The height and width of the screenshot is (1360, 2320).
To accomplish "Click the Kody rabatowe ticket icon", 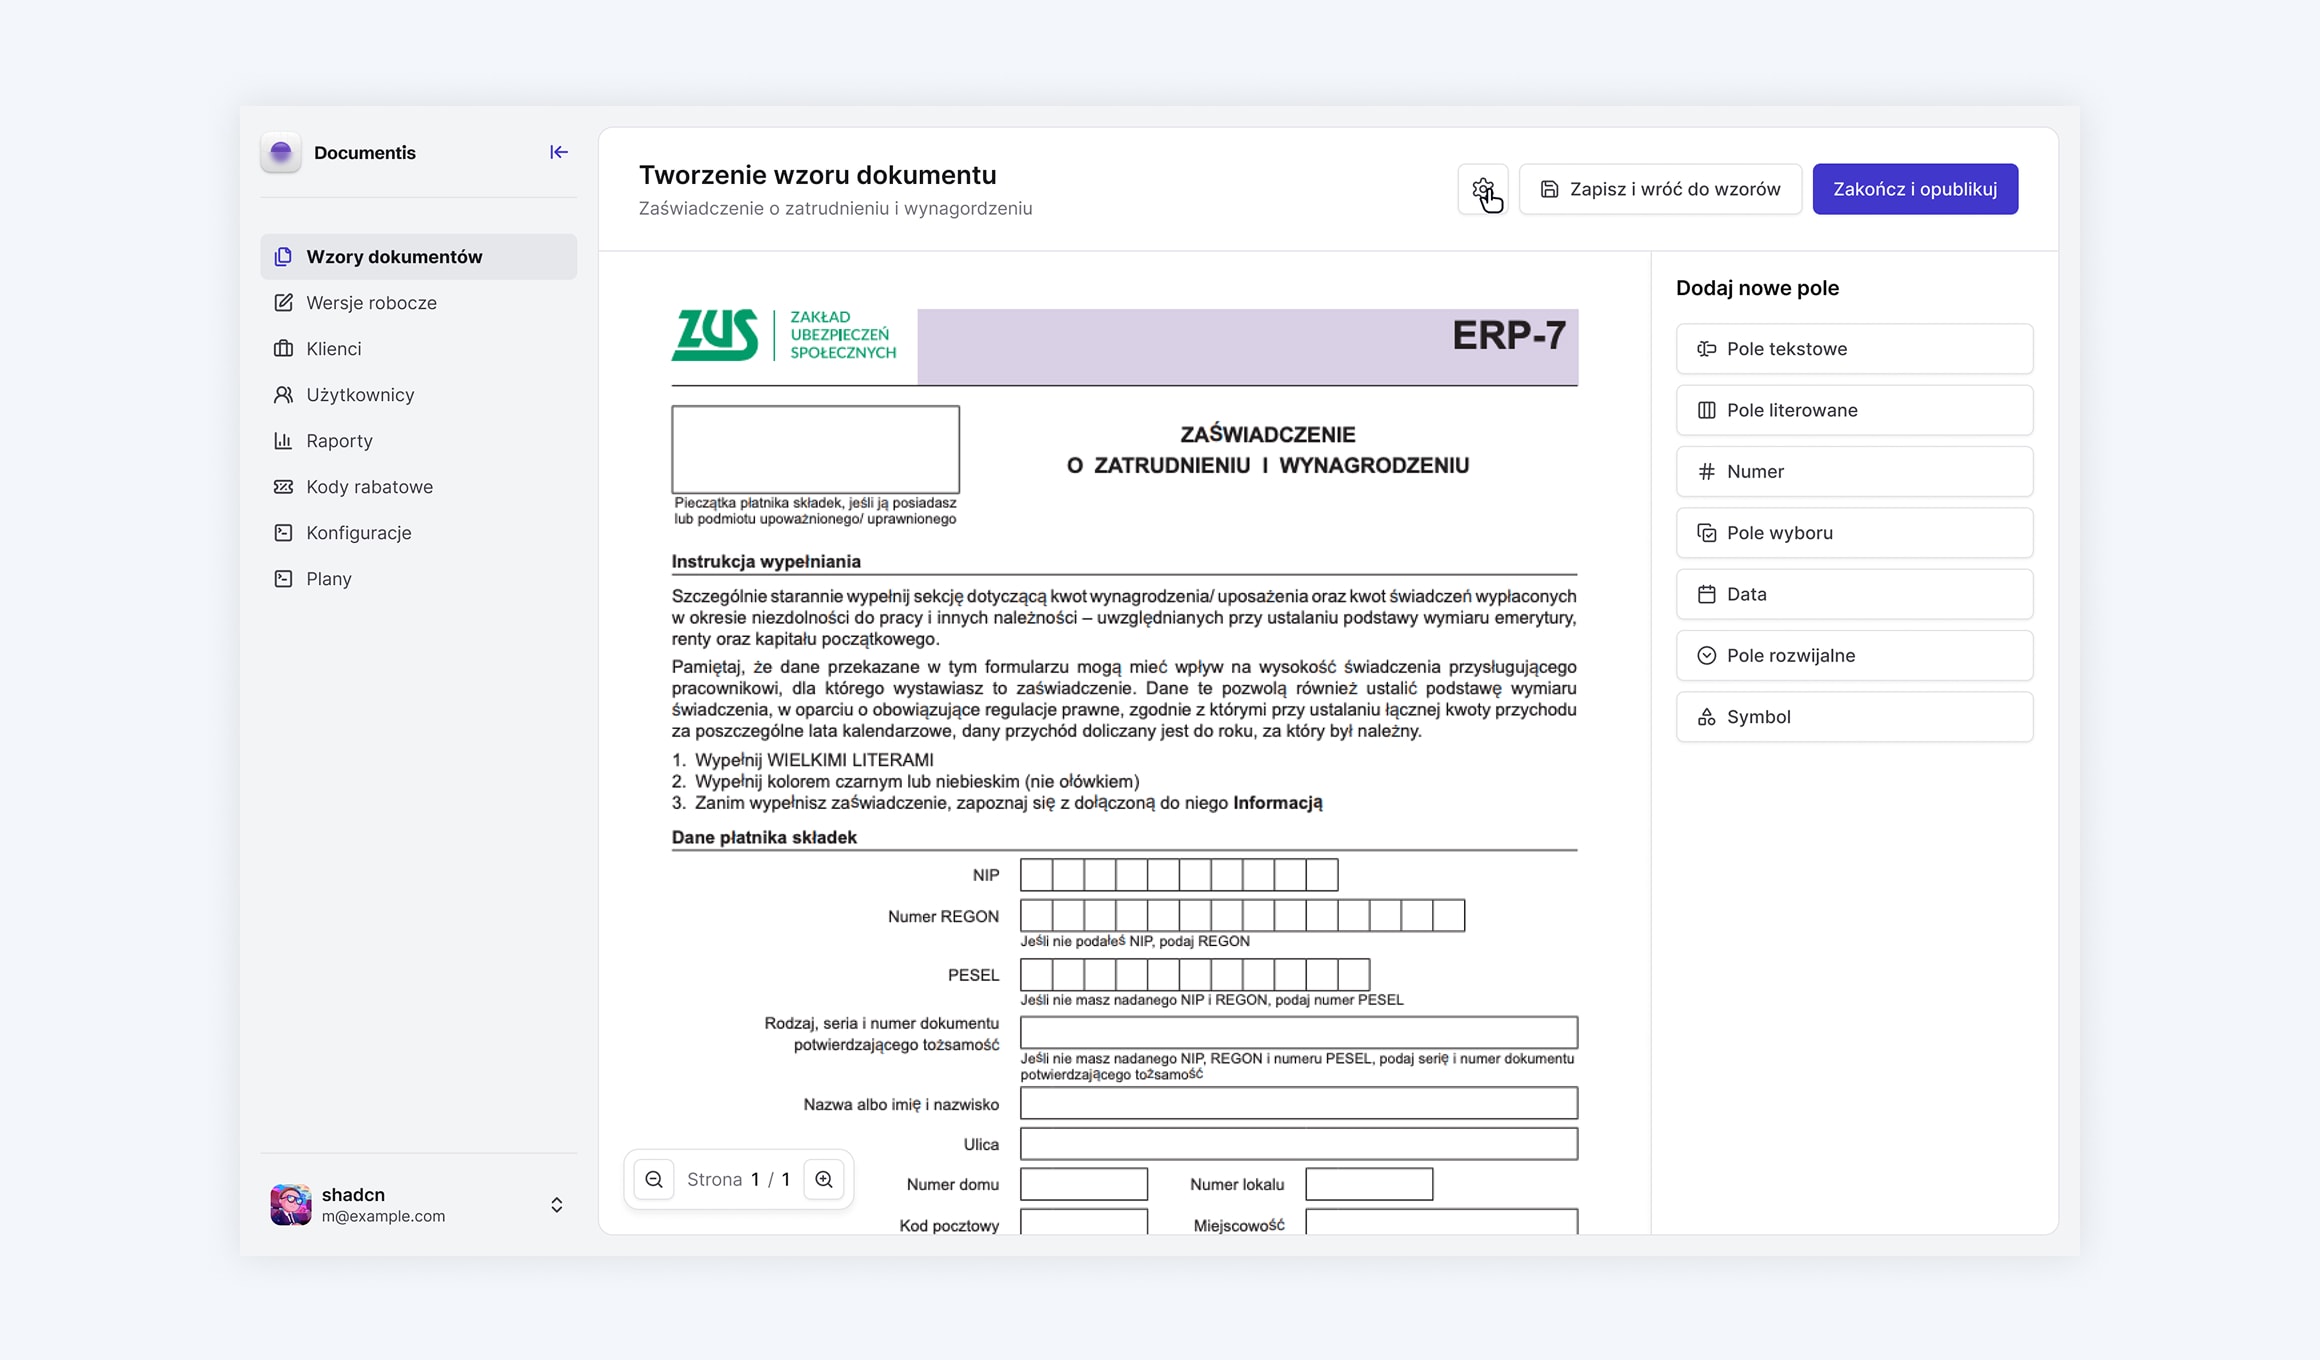I will tap(283, 487).
